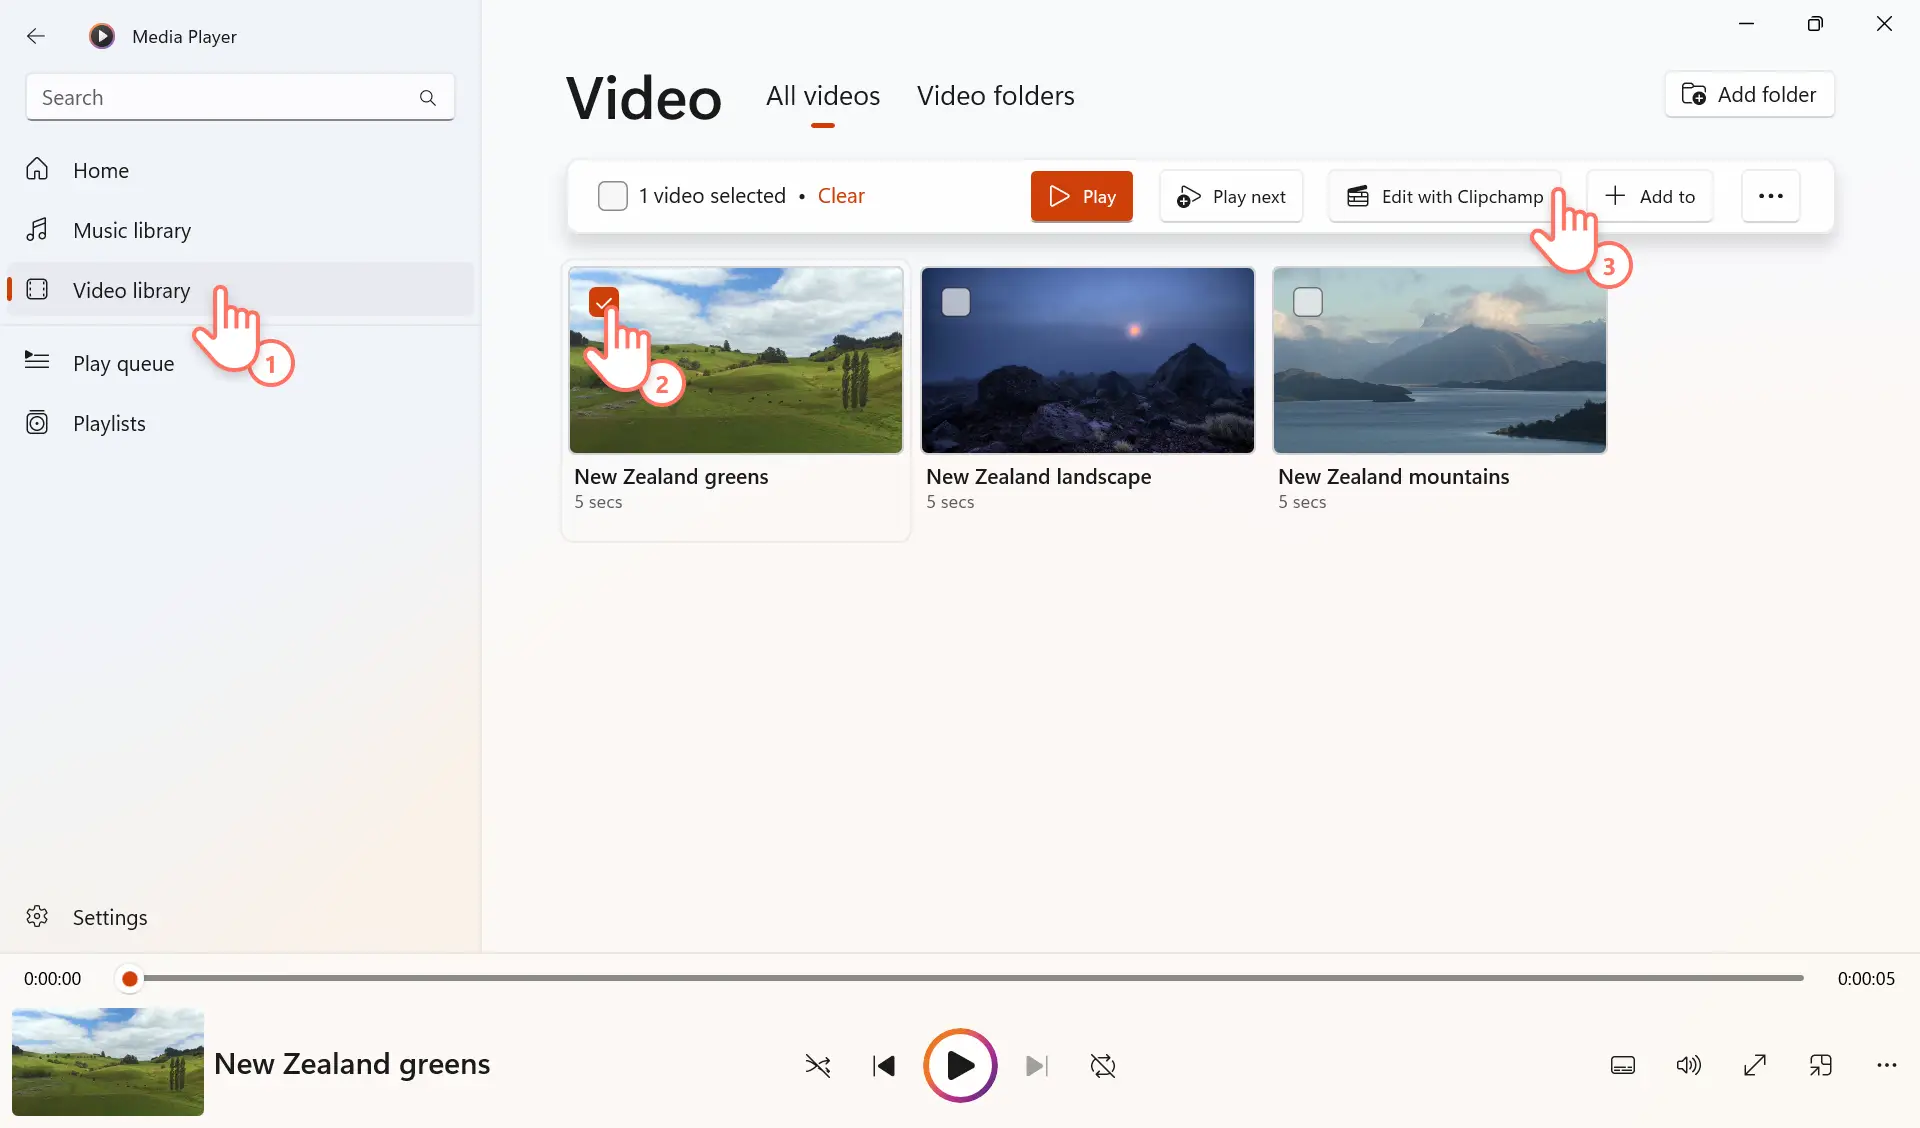Screen dimensions: 1920x1128
Task: Toggle checkbox on New Zealand landscape video
Action: tap(955, 299)
